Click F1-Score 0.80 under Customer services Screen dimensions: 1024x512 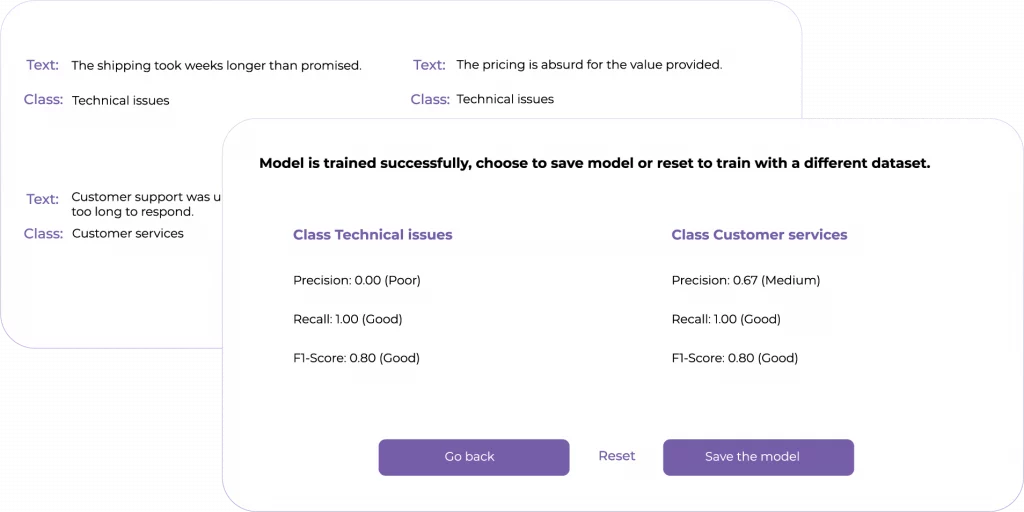(734, 358)
